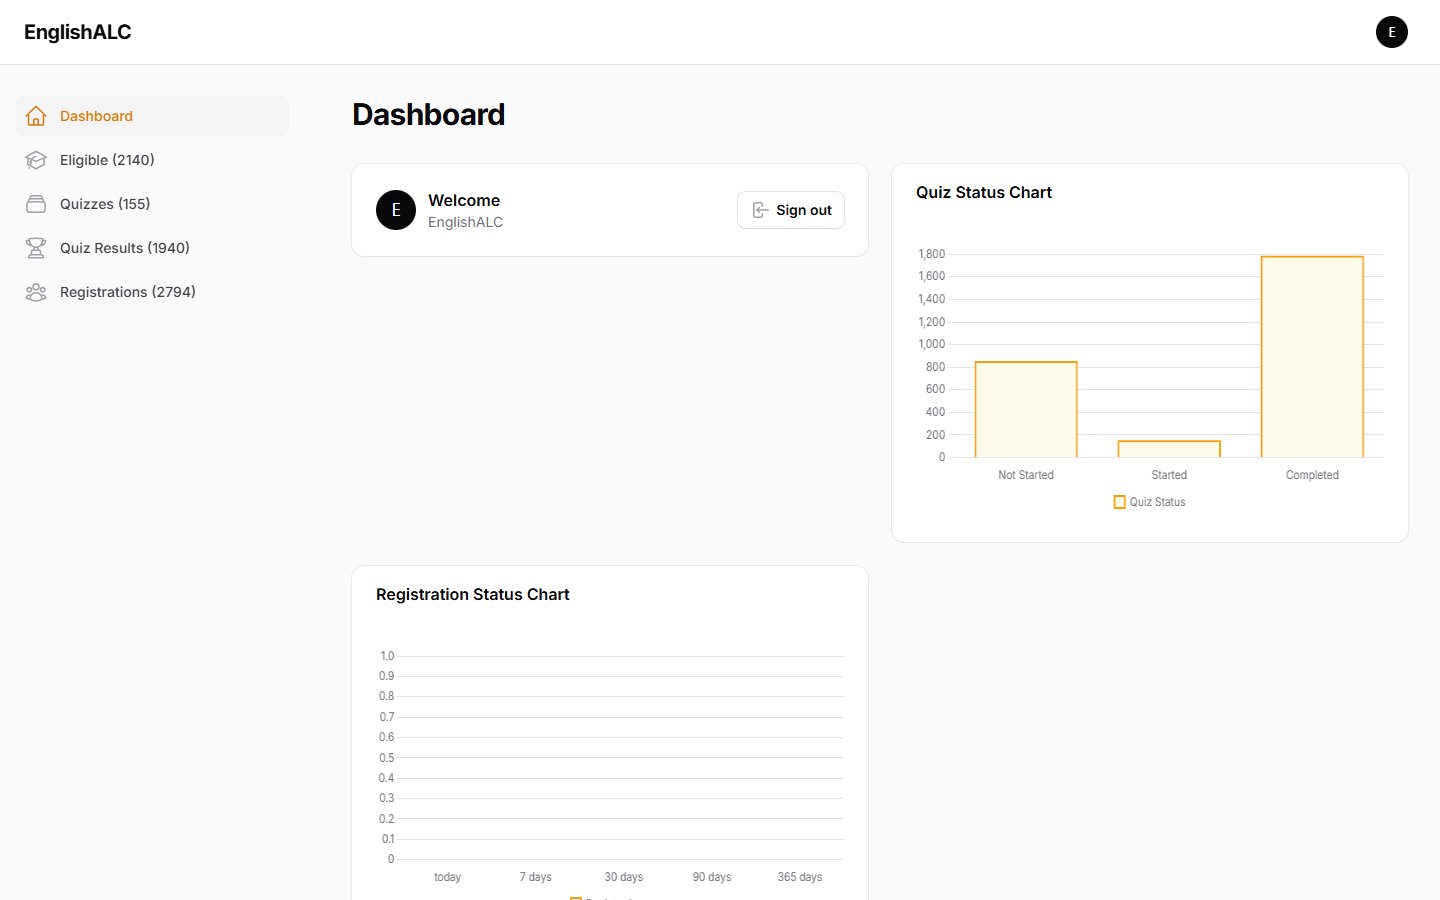Click the '30 days' axis label
The width and height of the screenshot is (1440, 900).
(624, 877)
